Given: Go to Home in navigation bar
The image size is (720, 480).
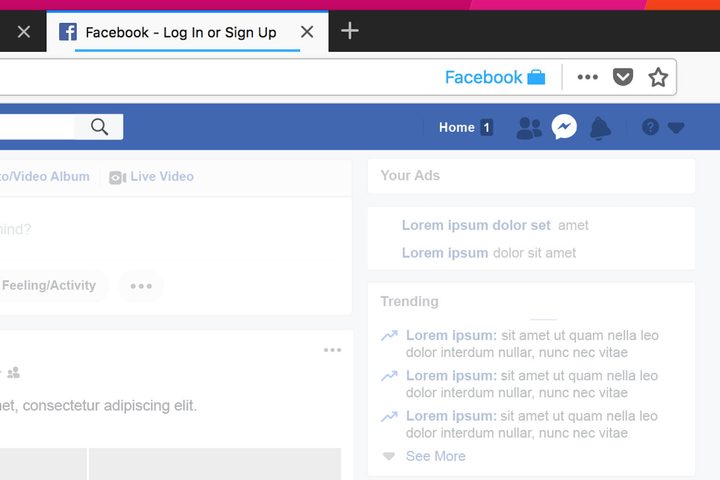Looking at the screenshot, I should point(456,127).
